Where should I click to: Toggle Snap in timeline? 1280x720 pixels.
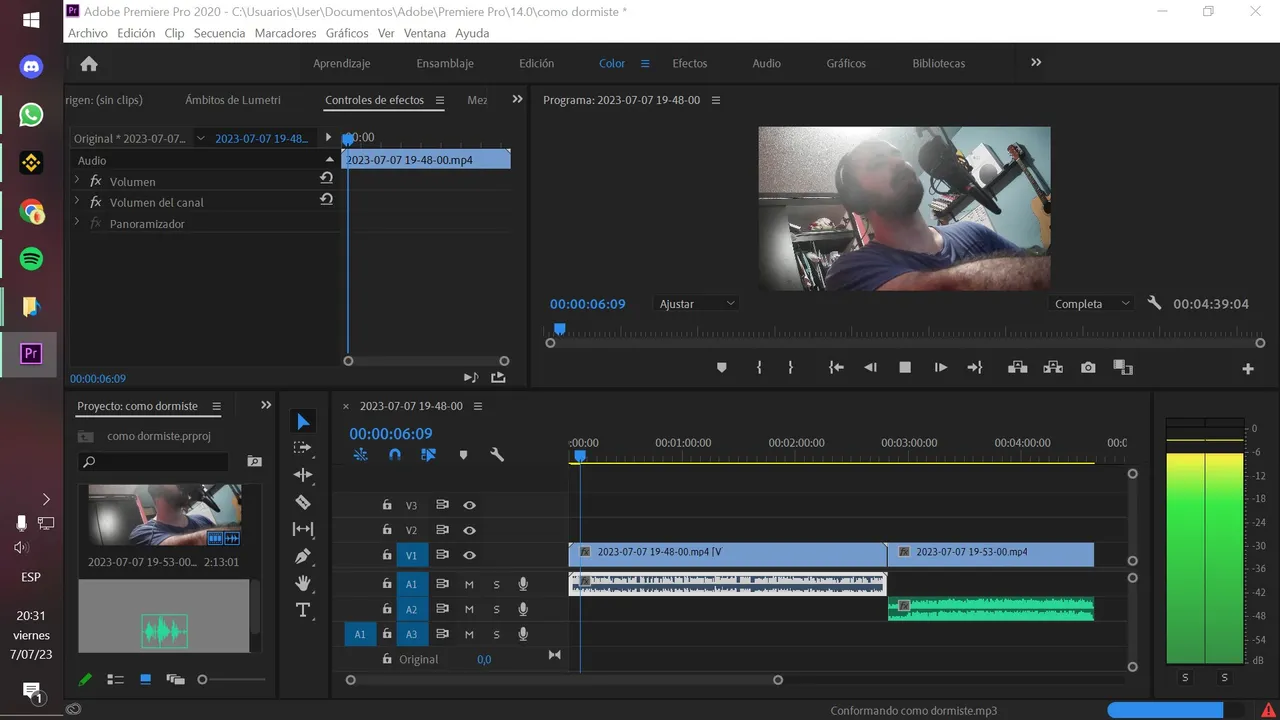395,455
